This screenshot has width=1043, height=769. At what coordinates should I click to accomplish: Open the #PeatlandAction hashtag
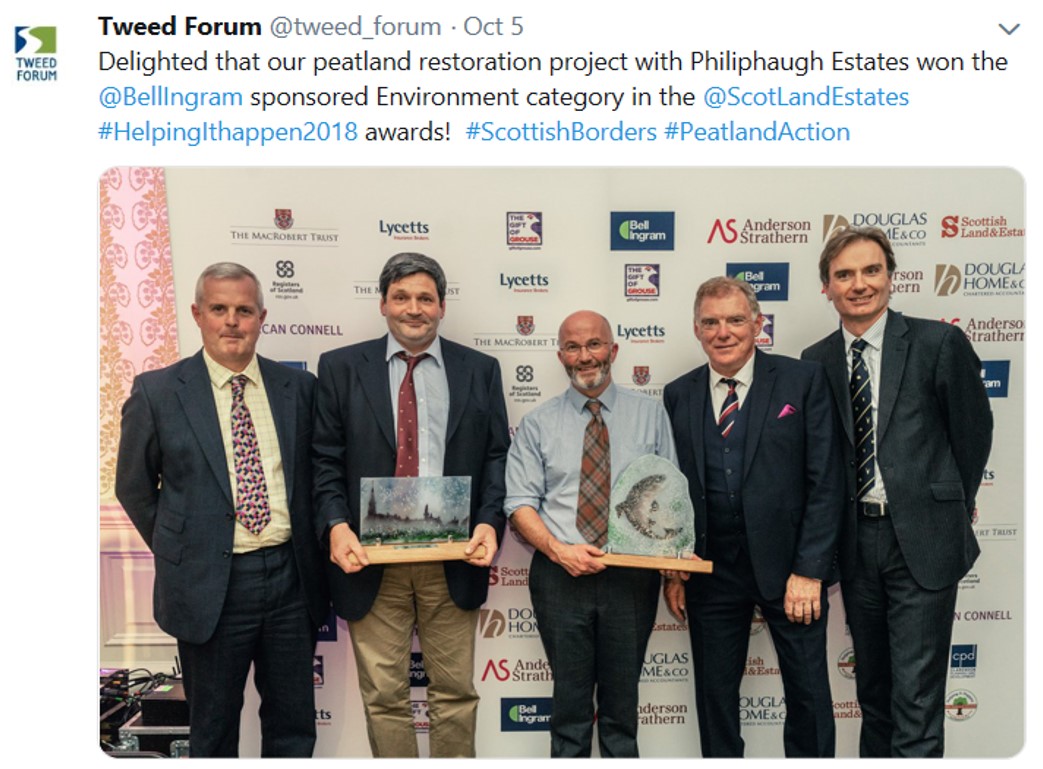[757, 132]
